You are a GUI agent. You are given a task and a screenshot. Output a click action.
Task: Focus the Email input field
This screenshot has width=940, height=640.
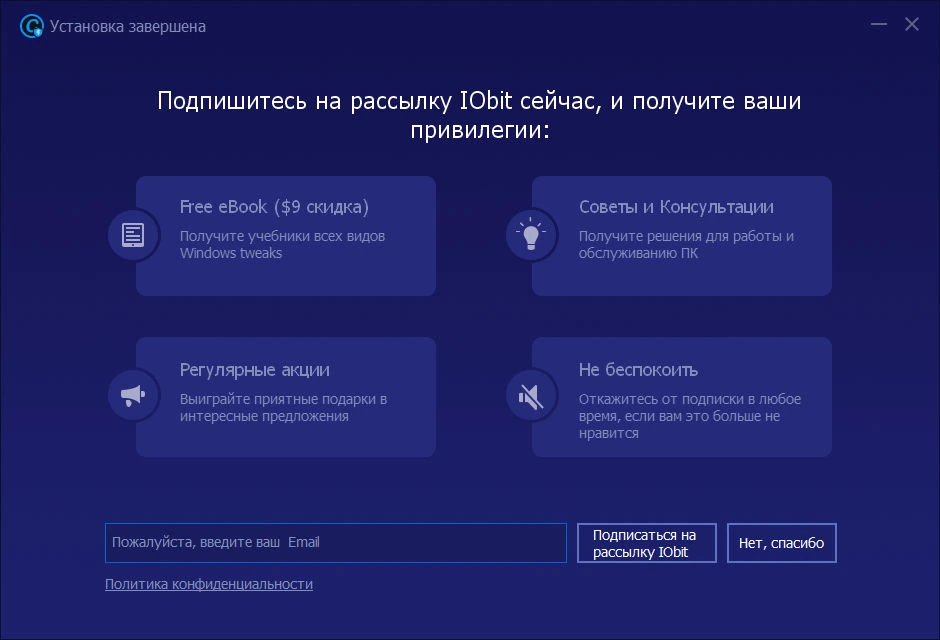pos(336,543)
